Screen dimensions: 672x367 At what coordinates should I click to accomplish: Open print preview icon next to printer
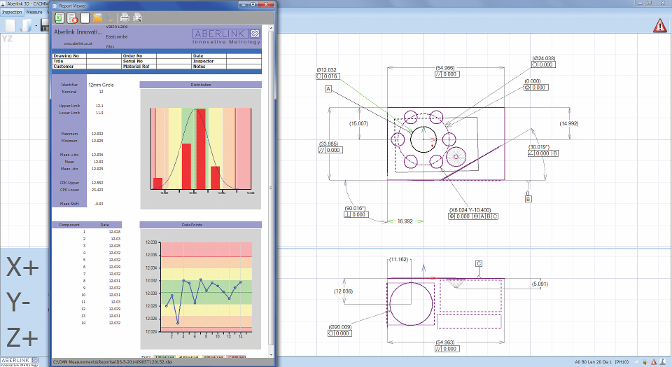coord(137,18)
